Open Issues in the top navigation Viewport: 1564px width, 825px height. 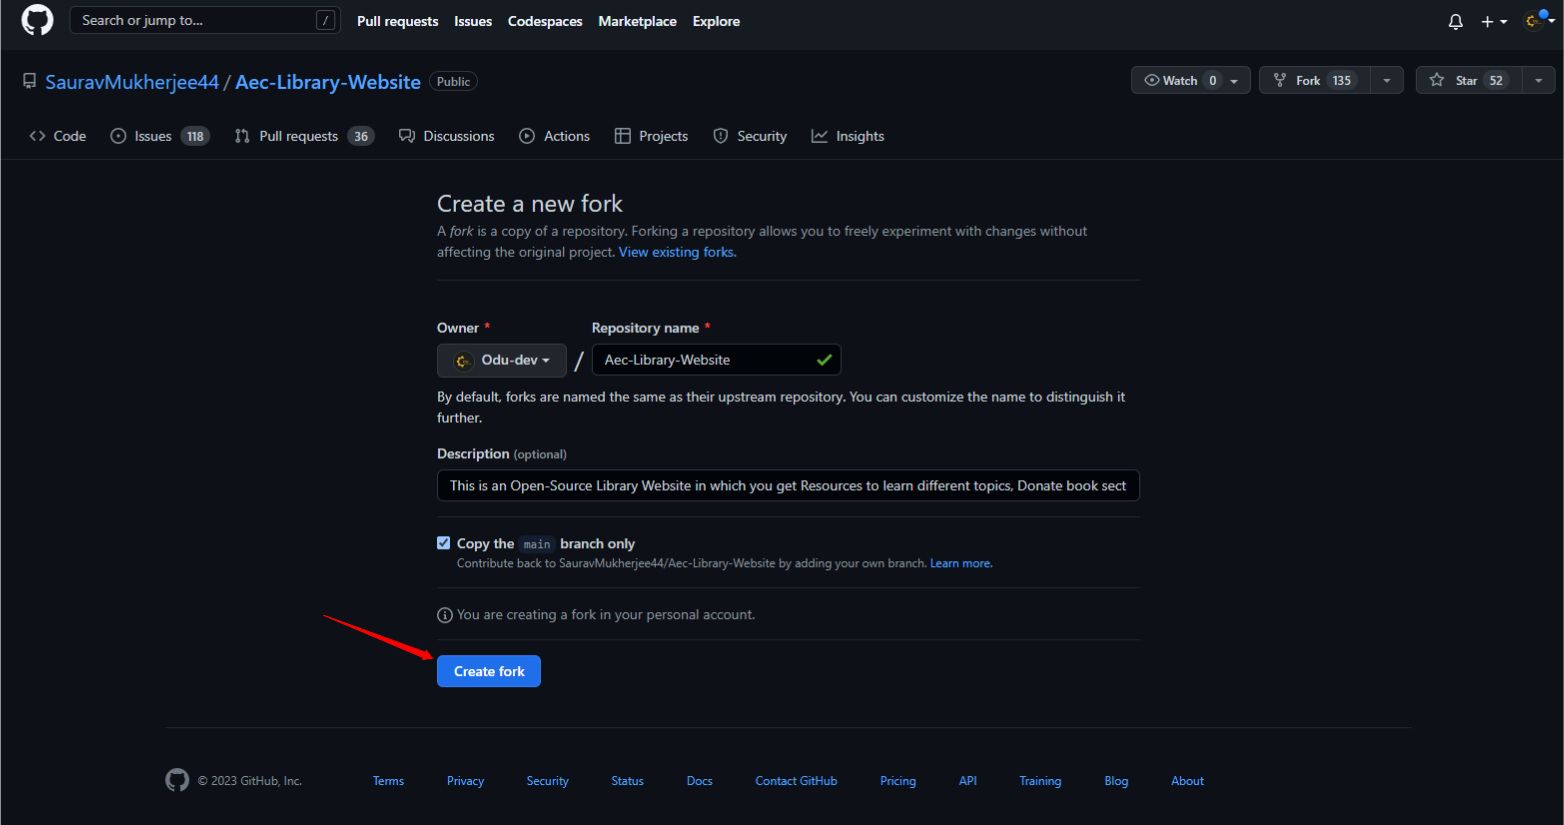click(473, 21)
